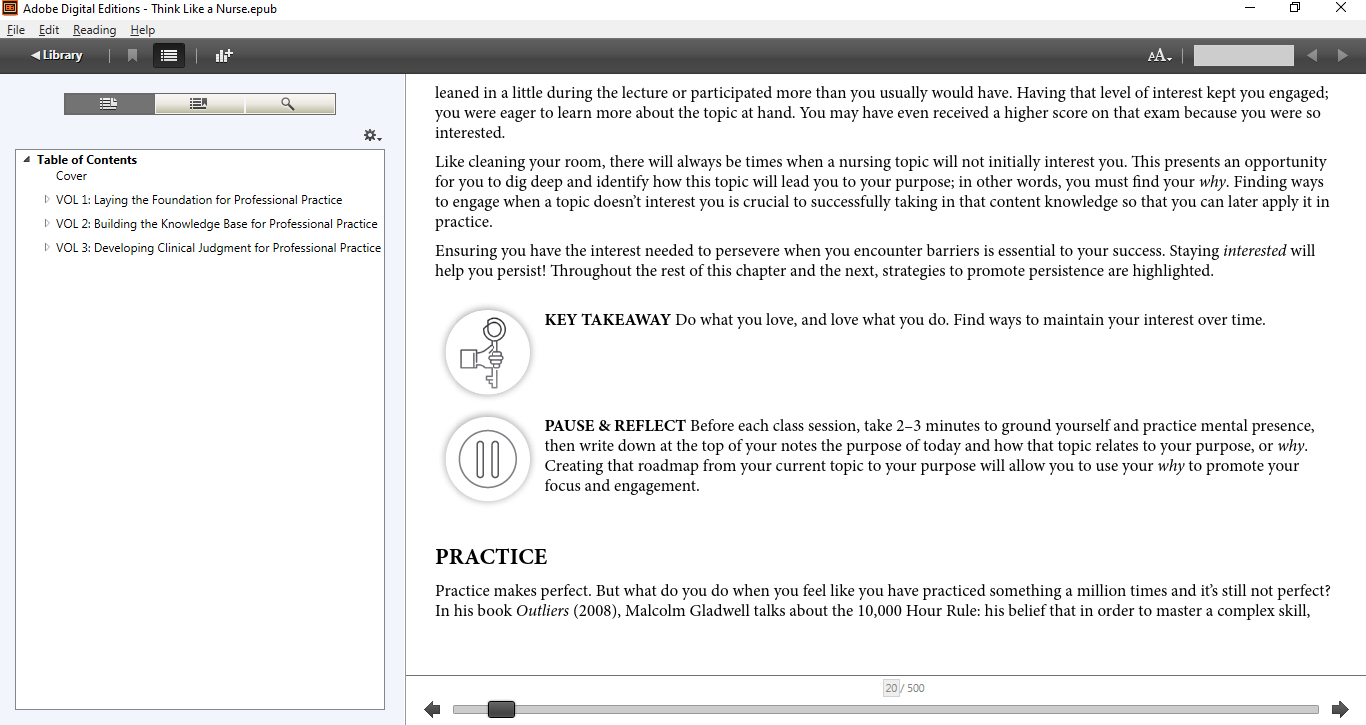This screenshot has width=1366, height=725.
Task: Go to the next search result arrow
Action: click(x=1343, y=56)
